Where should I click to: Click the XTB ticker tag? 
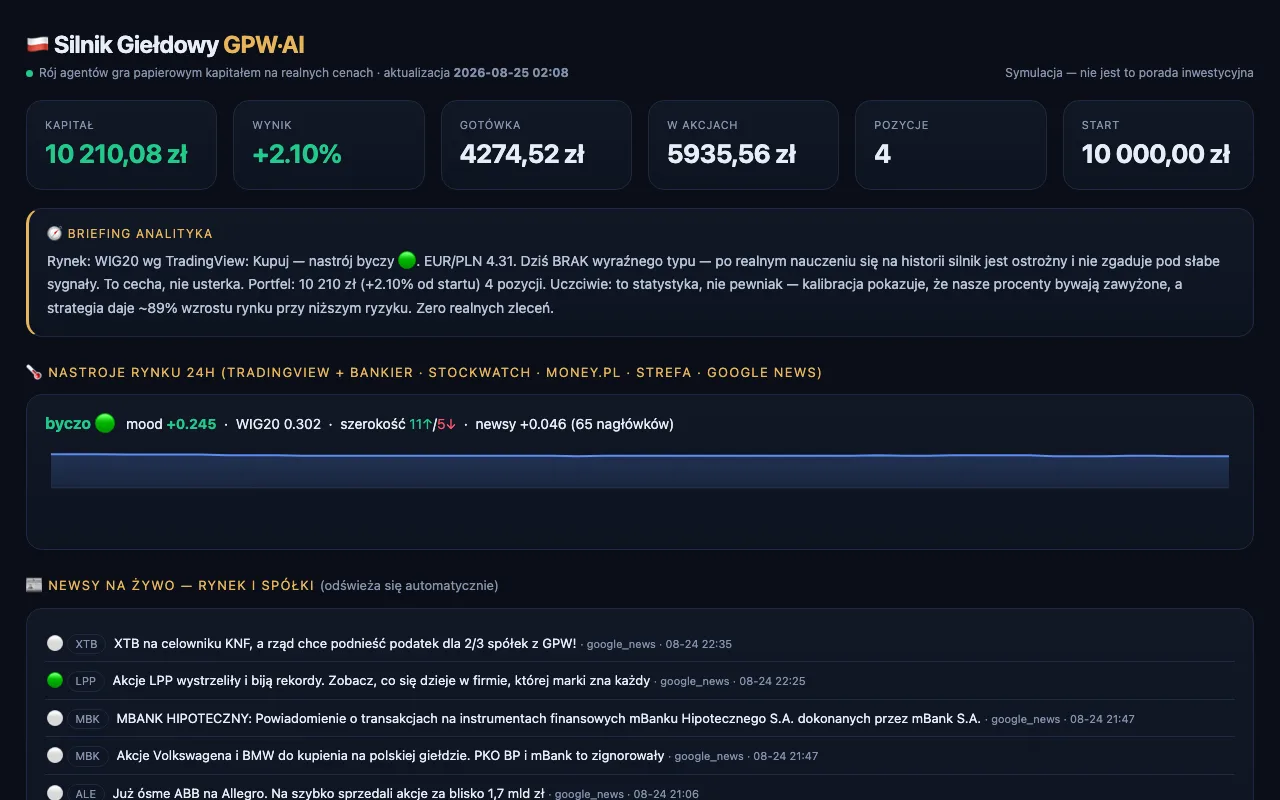click(x=87, y=644)
